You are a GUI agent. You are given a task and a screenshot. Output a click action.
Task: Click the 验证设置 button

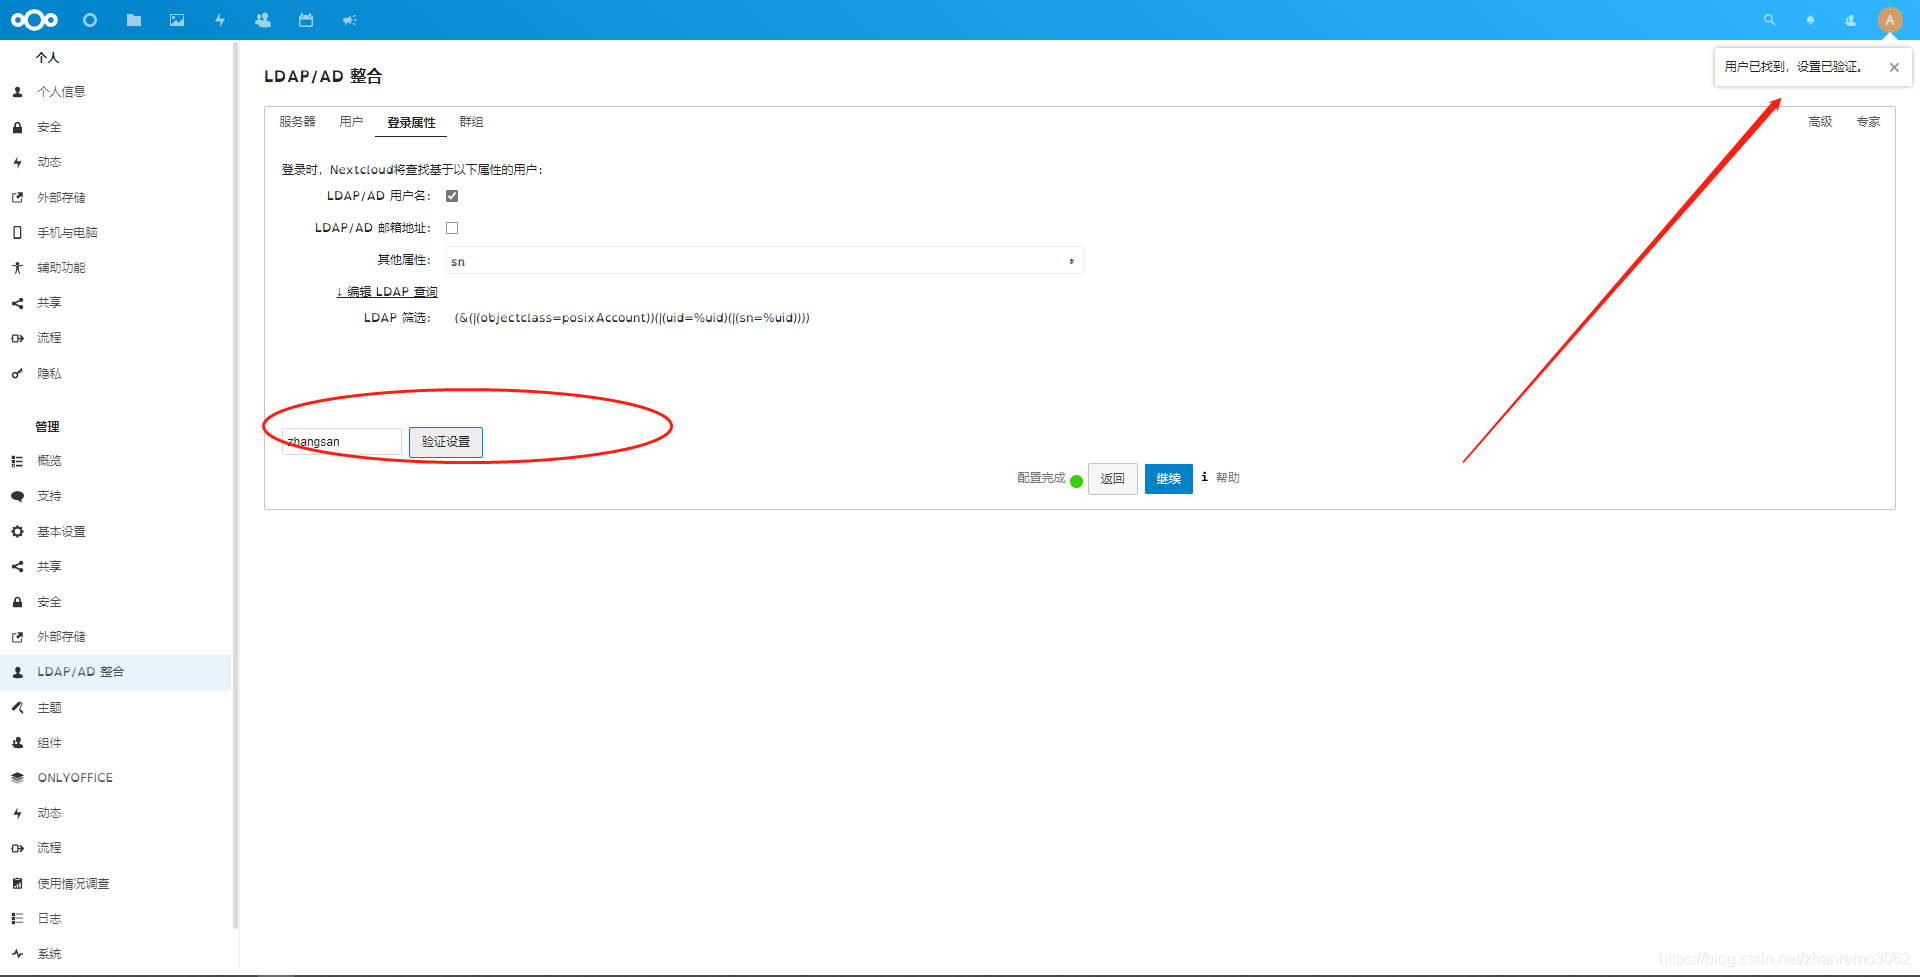[x=446, y=442]
